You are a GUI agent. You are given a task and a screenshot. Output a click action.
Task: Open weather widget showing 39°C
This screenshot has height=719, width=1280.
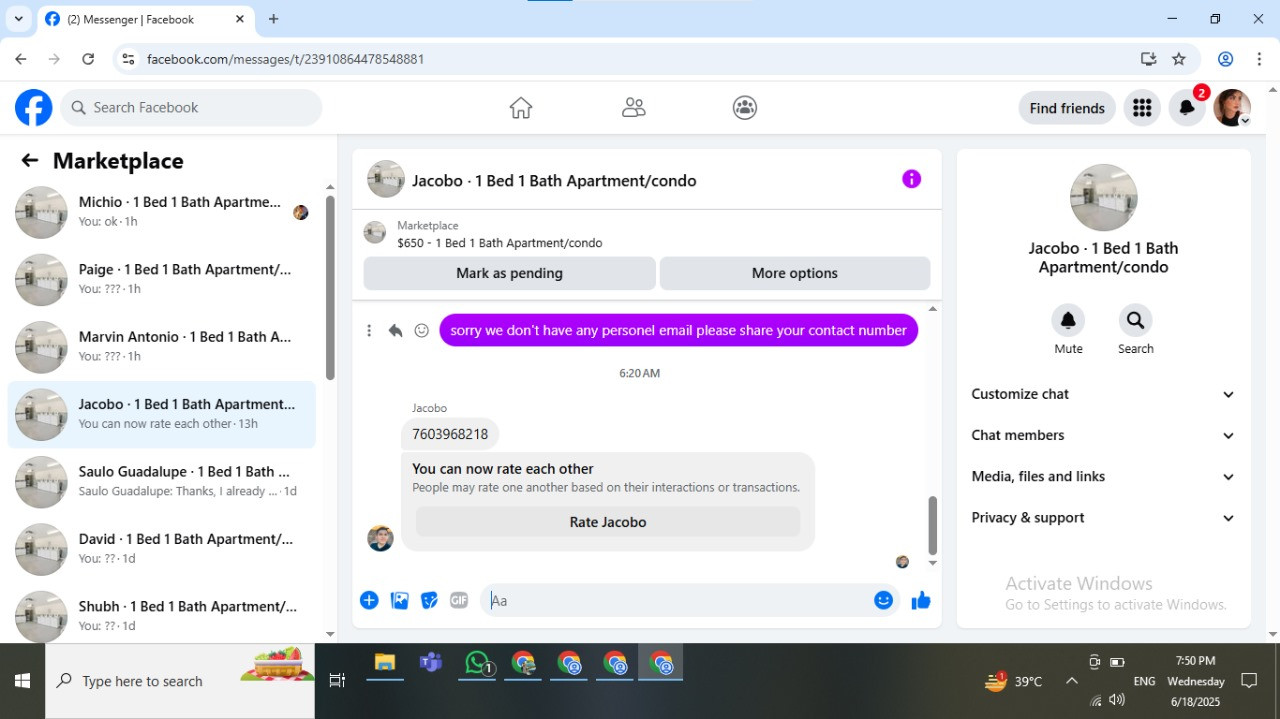point(1013,681)
